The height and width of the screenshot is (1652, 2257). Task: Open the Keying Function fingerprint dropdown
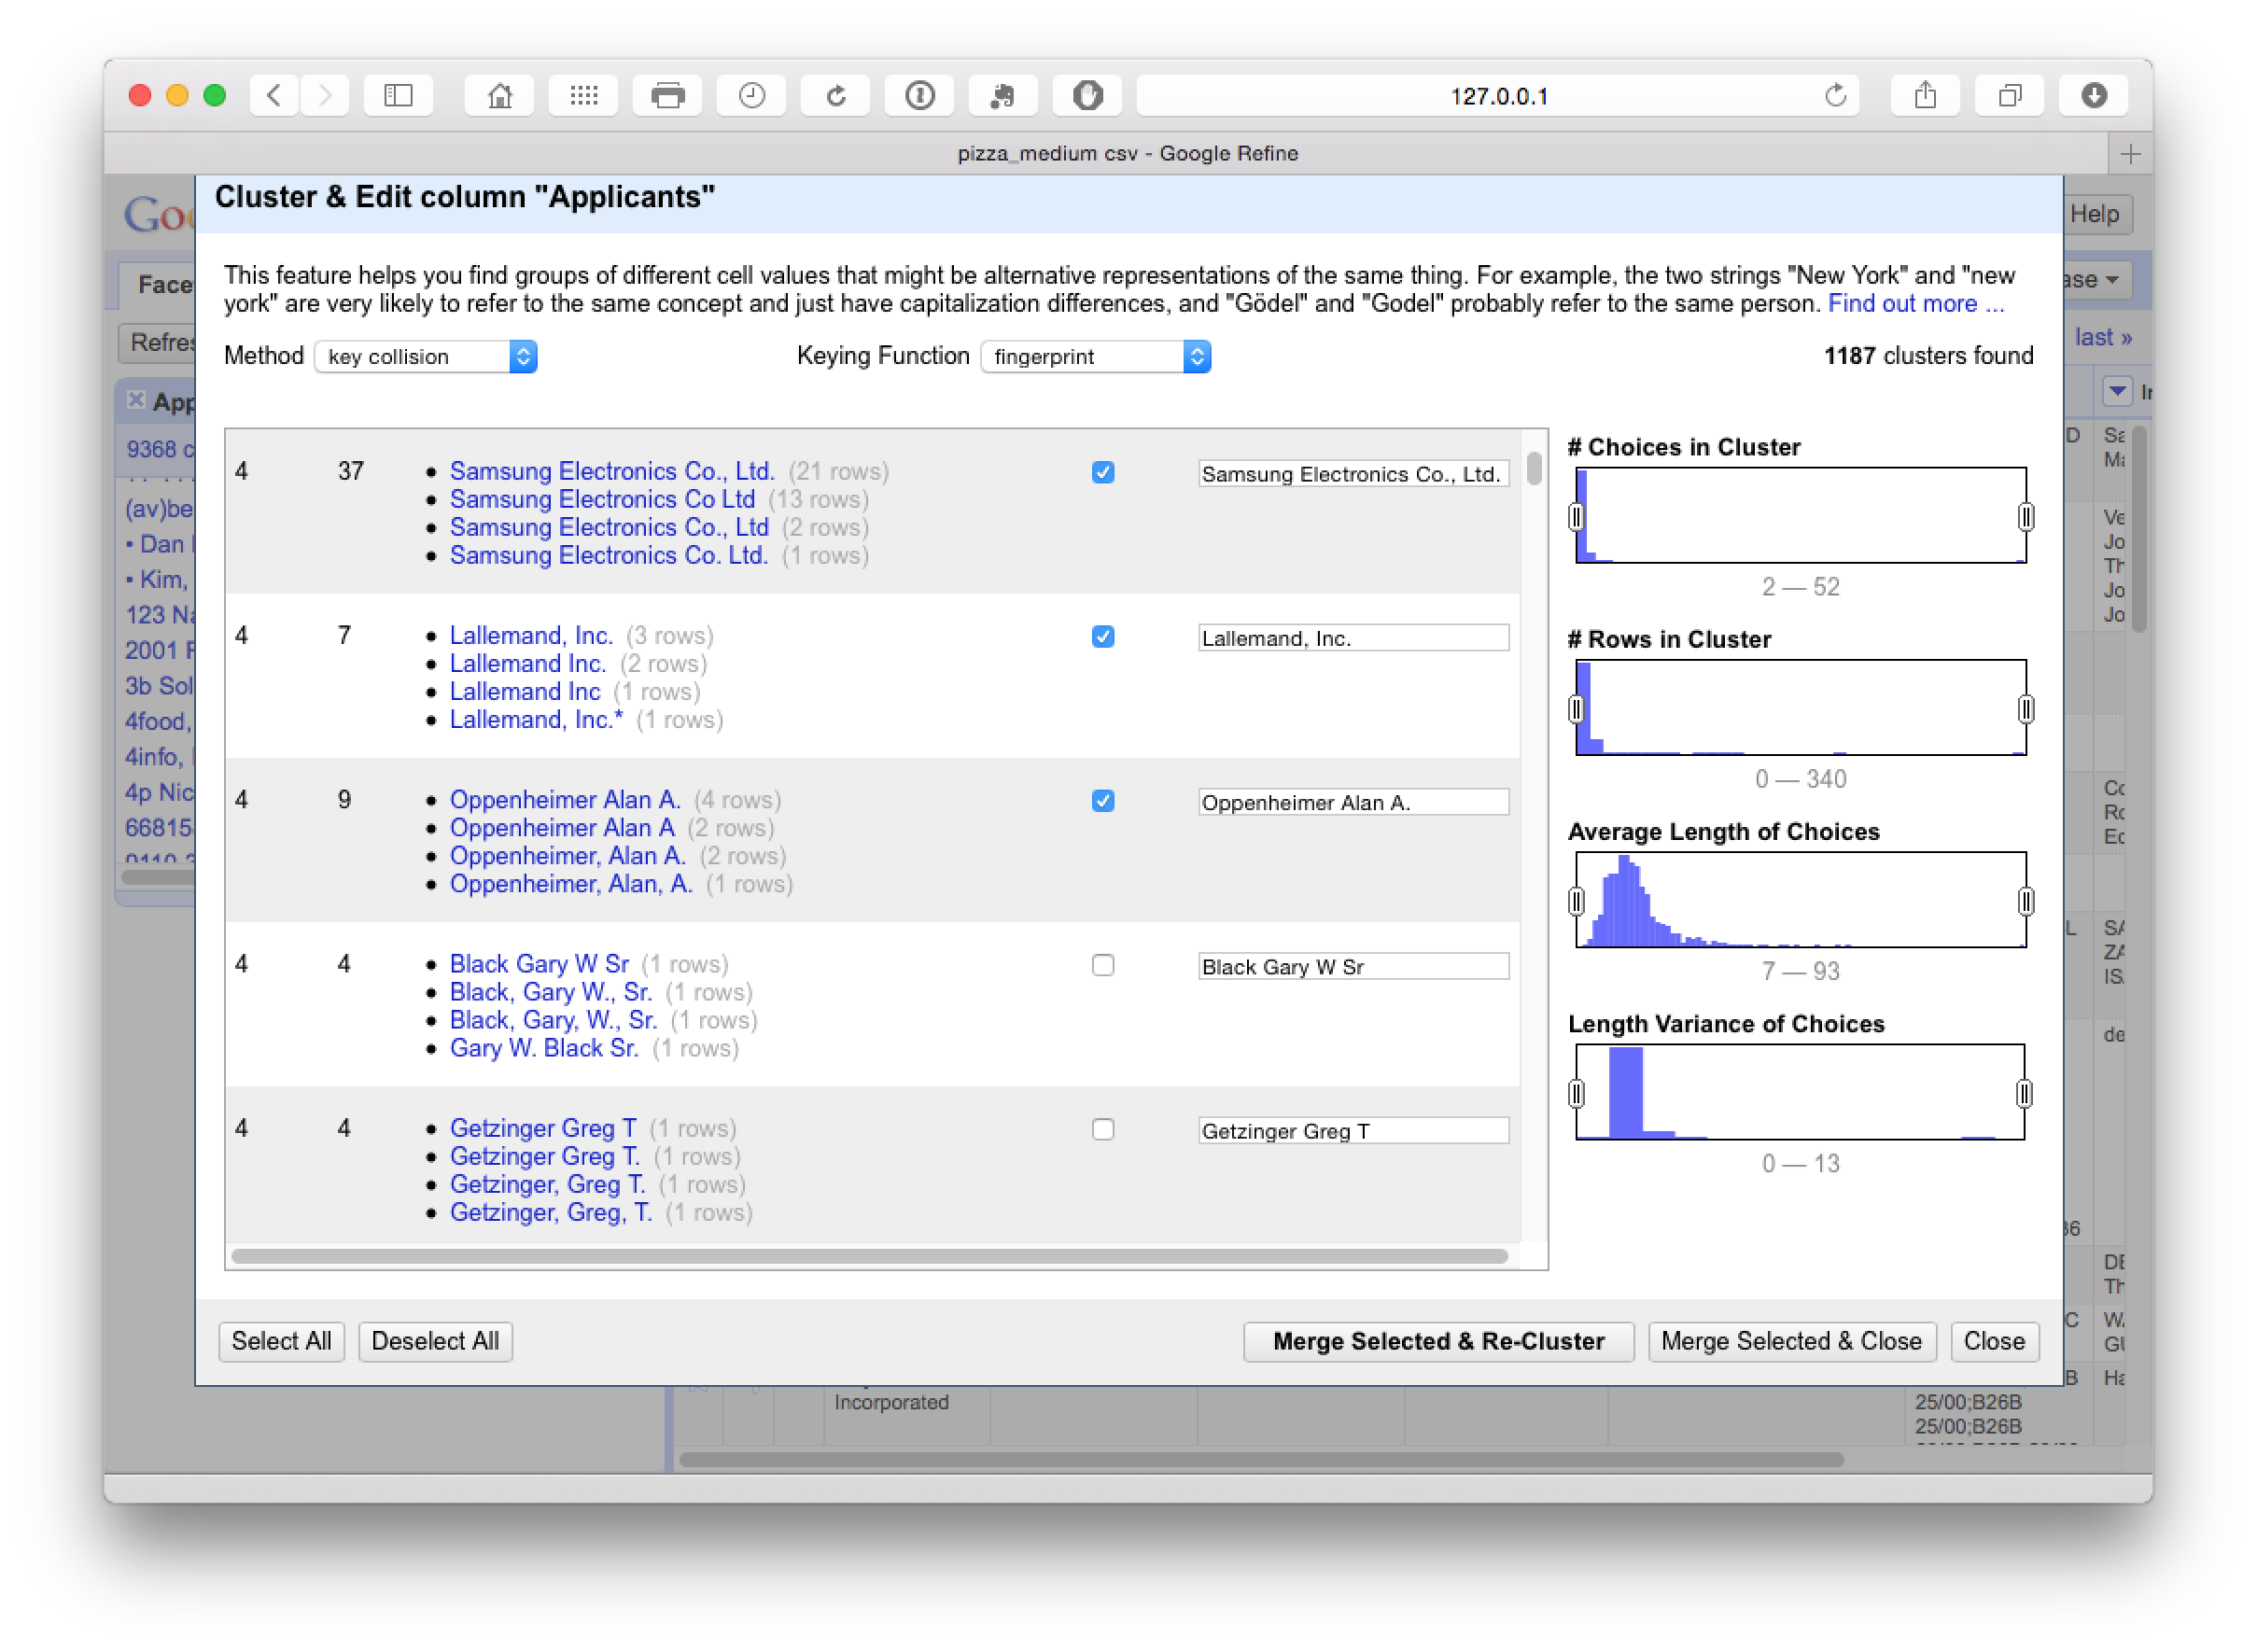(x=1095, y=357)
